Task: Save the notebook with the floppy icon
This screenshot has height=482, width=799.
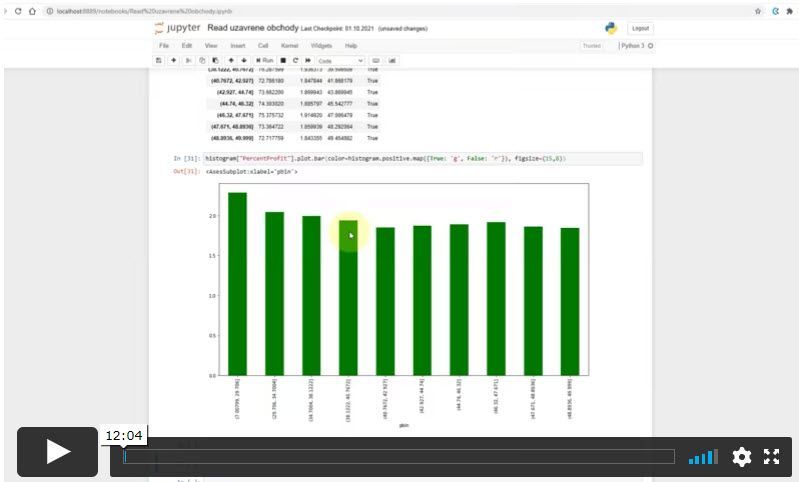Action: coord(159,61)
